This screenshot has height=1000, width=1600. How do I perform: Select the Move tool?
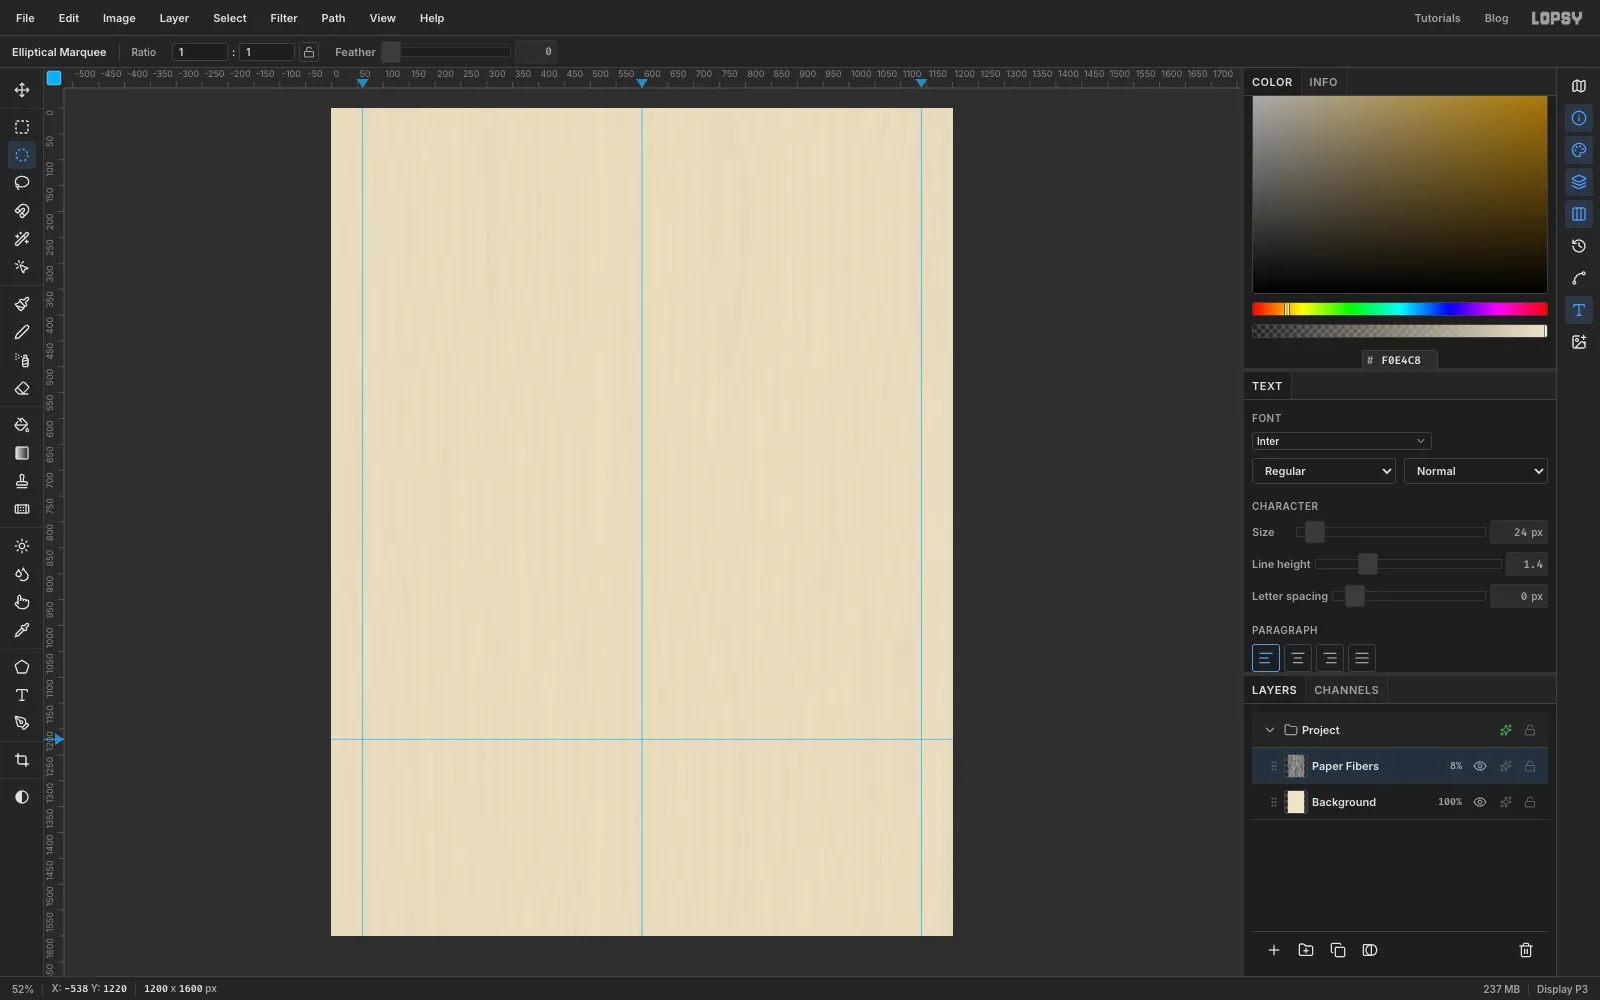pos(22,90)
